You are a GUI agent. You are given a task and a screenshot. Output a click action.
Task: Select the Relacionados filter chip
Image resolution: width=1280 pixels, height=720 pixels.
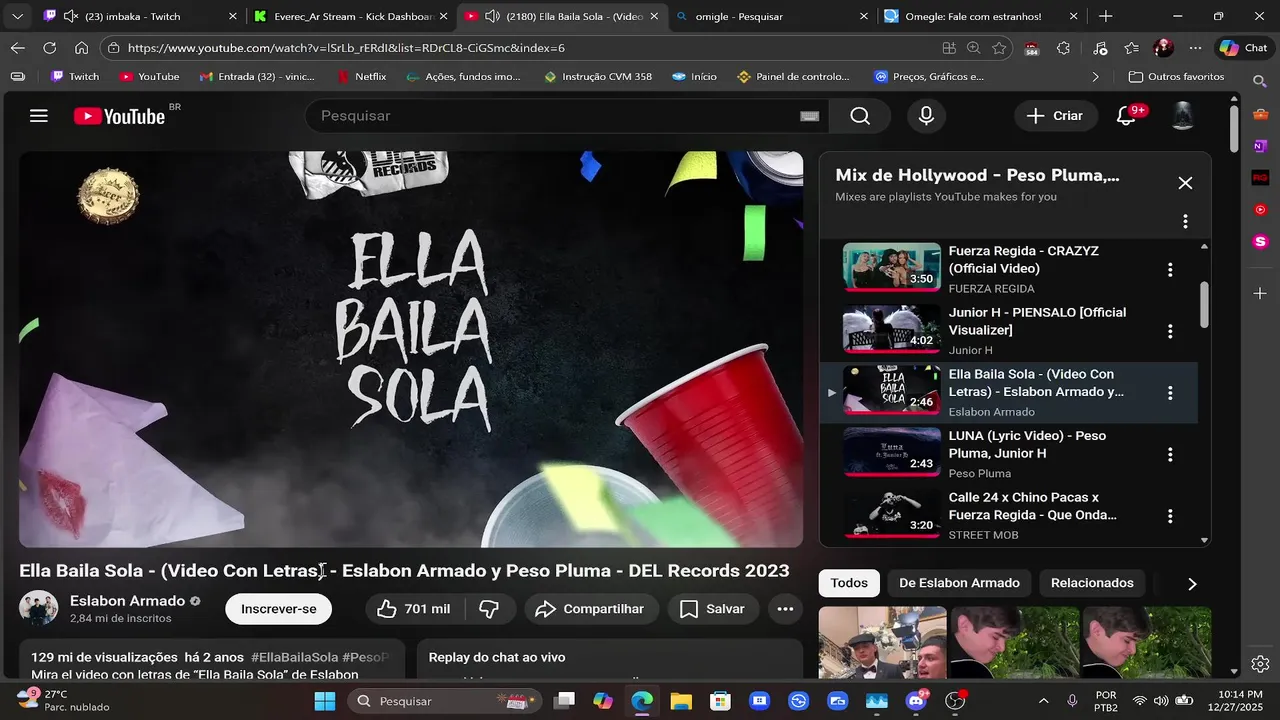[1092, 583]
